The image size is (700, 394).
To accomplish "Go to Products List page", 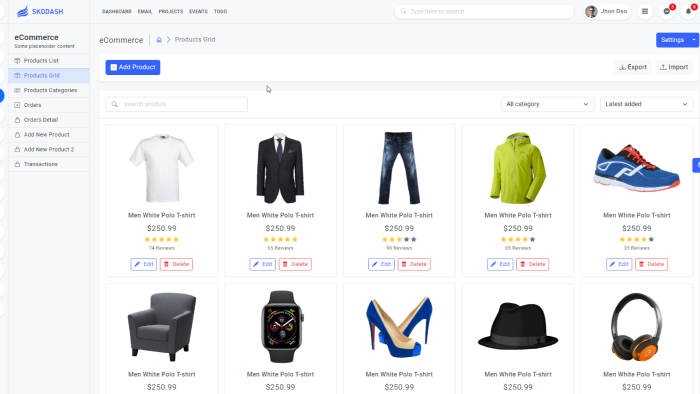I will pyautogui.click(x=49, y=61).
